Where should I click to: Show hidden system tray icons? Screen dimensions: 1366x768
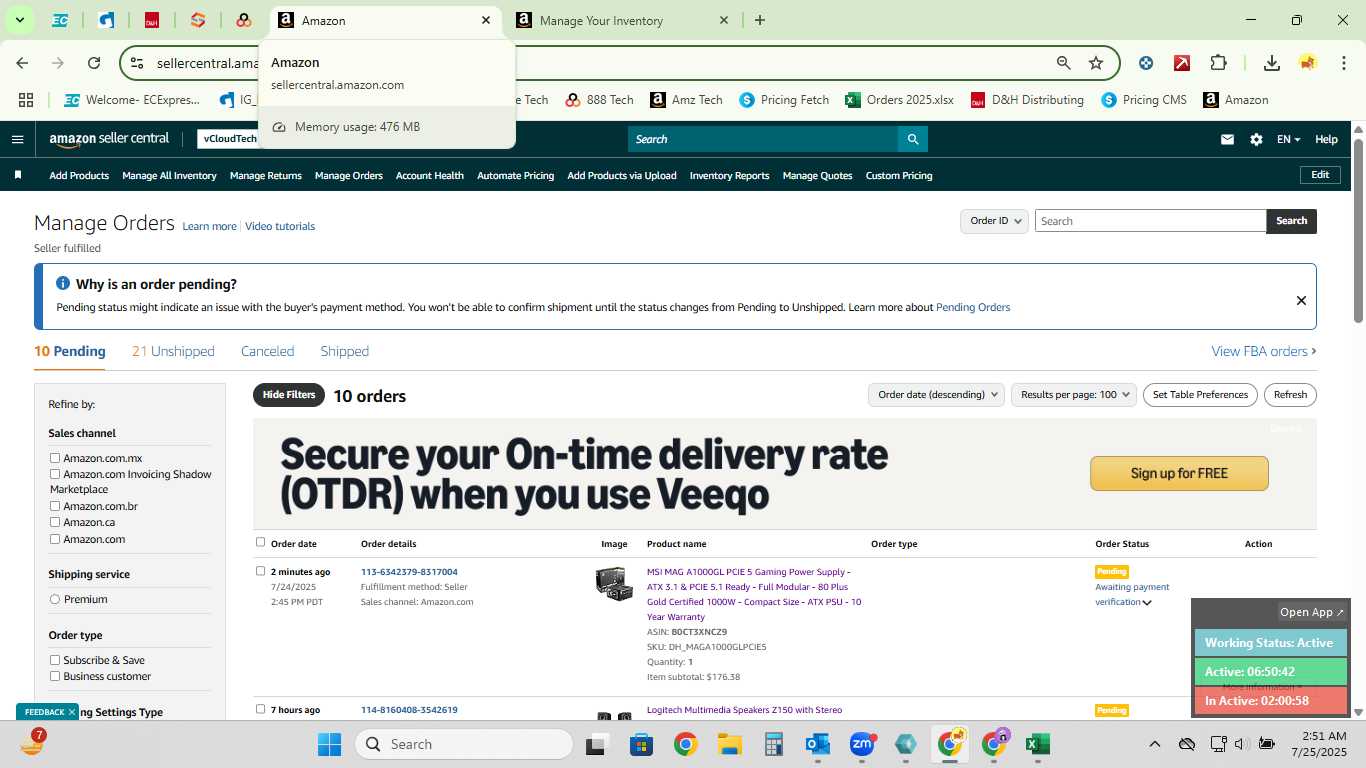(1155, 744)
